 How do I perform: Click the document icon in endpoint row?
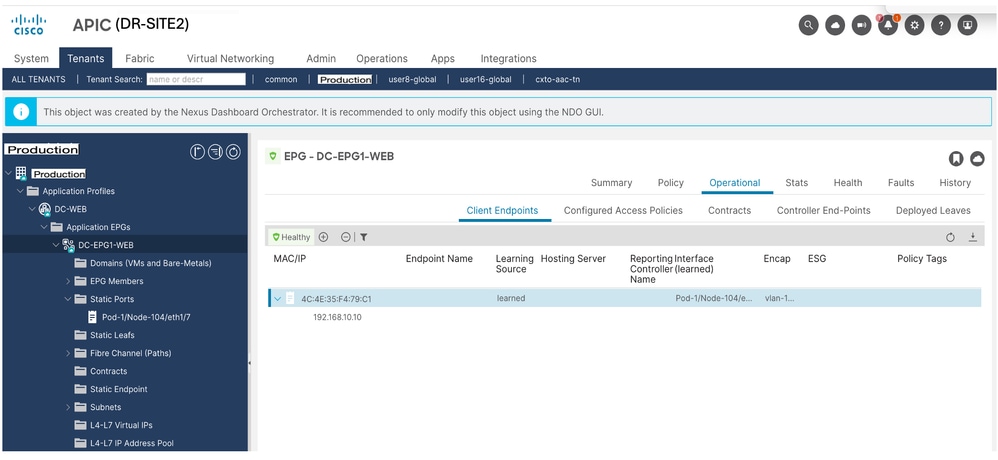coord(290,298)
